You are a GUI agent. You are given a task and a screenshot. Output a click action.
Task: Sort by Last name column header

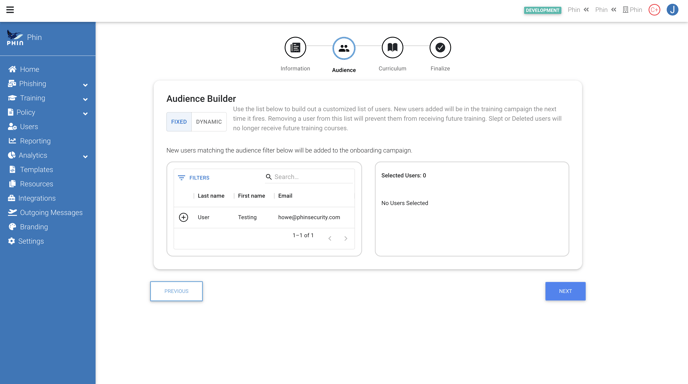coord(211,196)
